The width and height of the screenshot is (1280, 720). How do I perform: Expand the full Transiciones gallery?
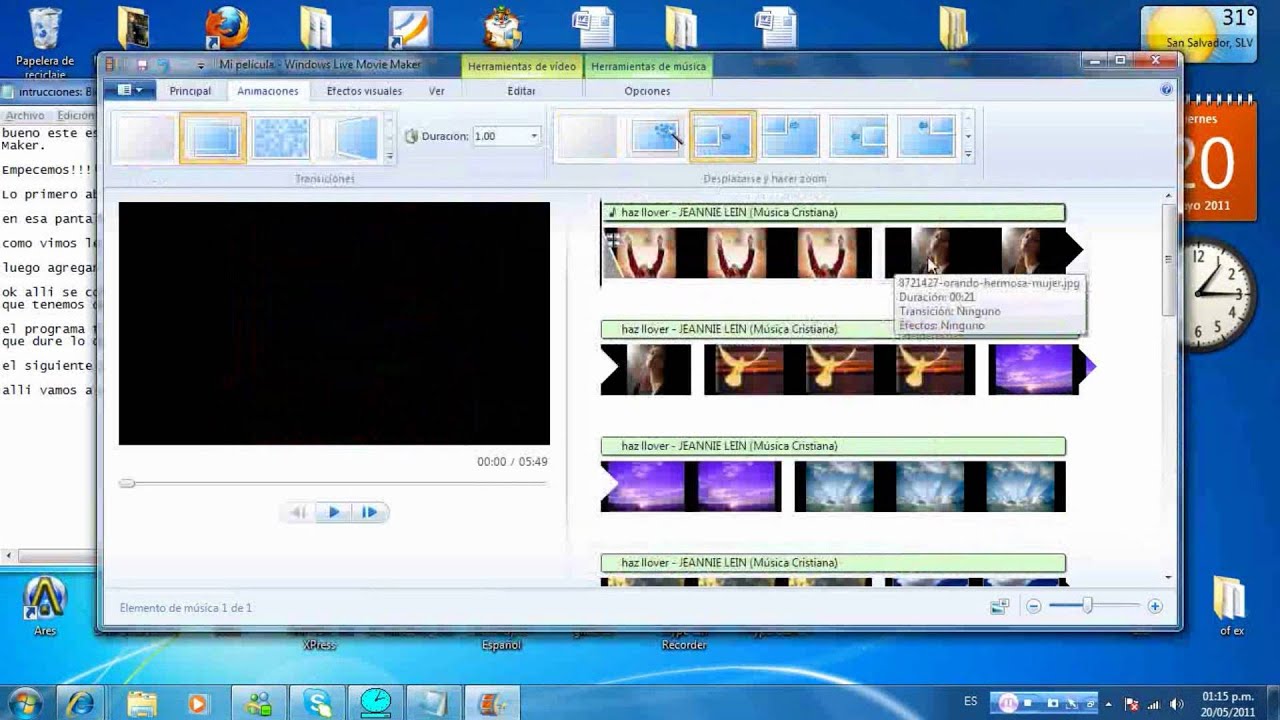(x=389, y=156)
